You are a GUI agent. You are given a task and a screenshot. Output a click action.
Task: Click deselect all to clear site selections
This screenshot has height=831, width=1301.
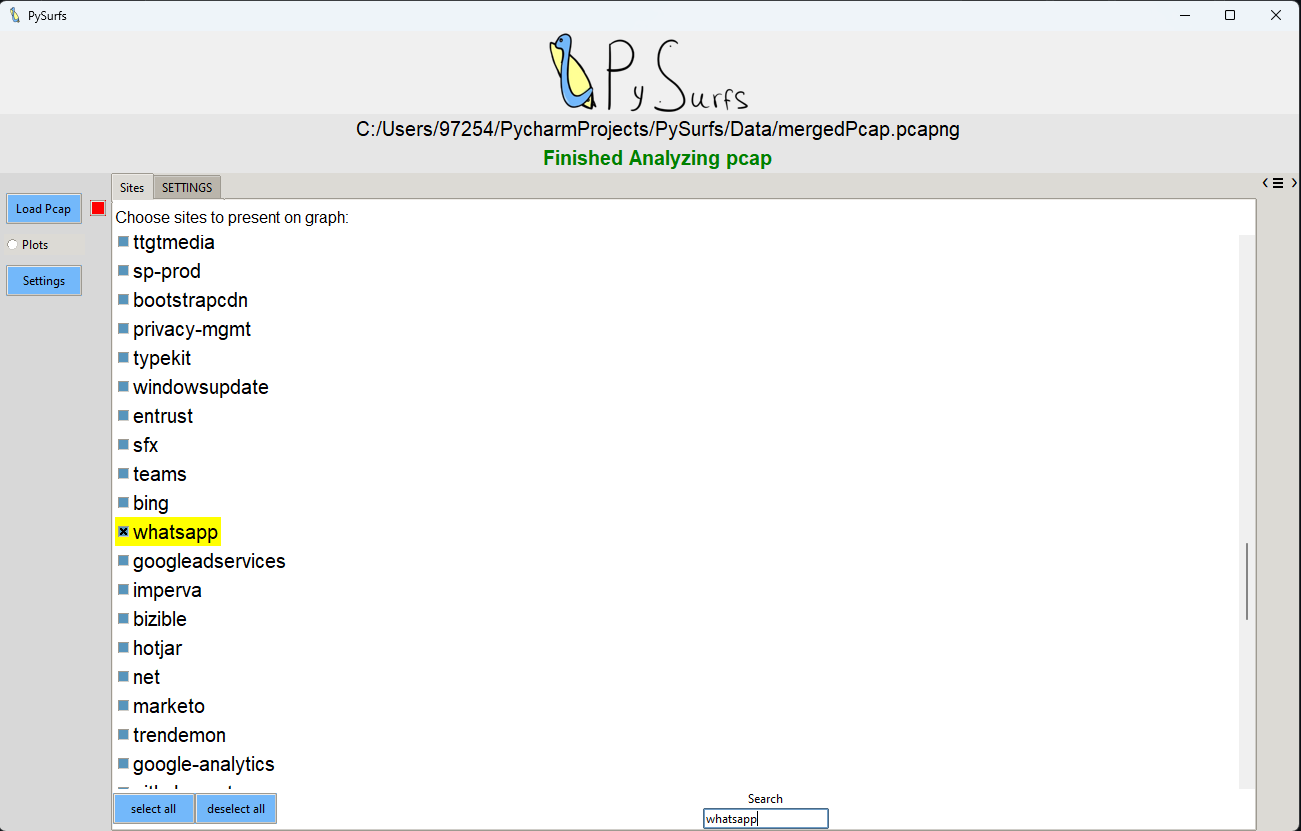tap(236, 808)
